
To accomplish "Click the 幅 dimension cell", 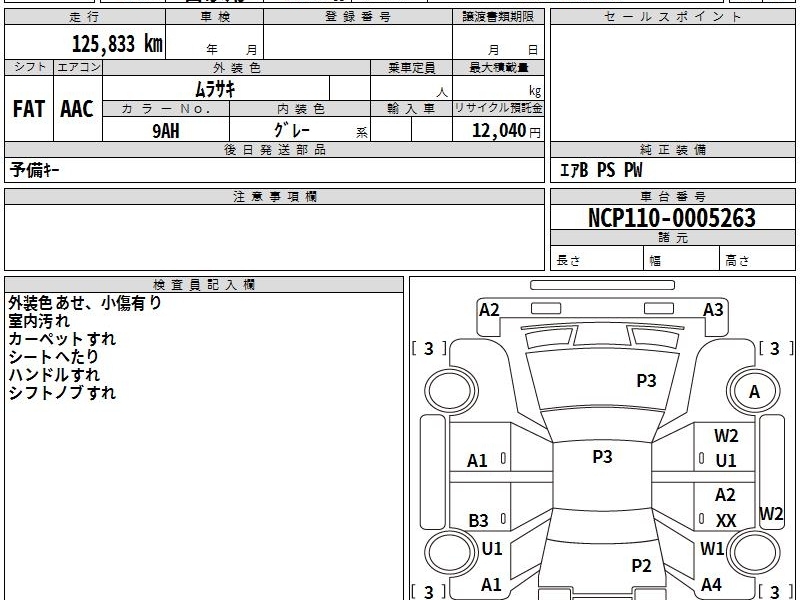I will (x=682, y=258).
